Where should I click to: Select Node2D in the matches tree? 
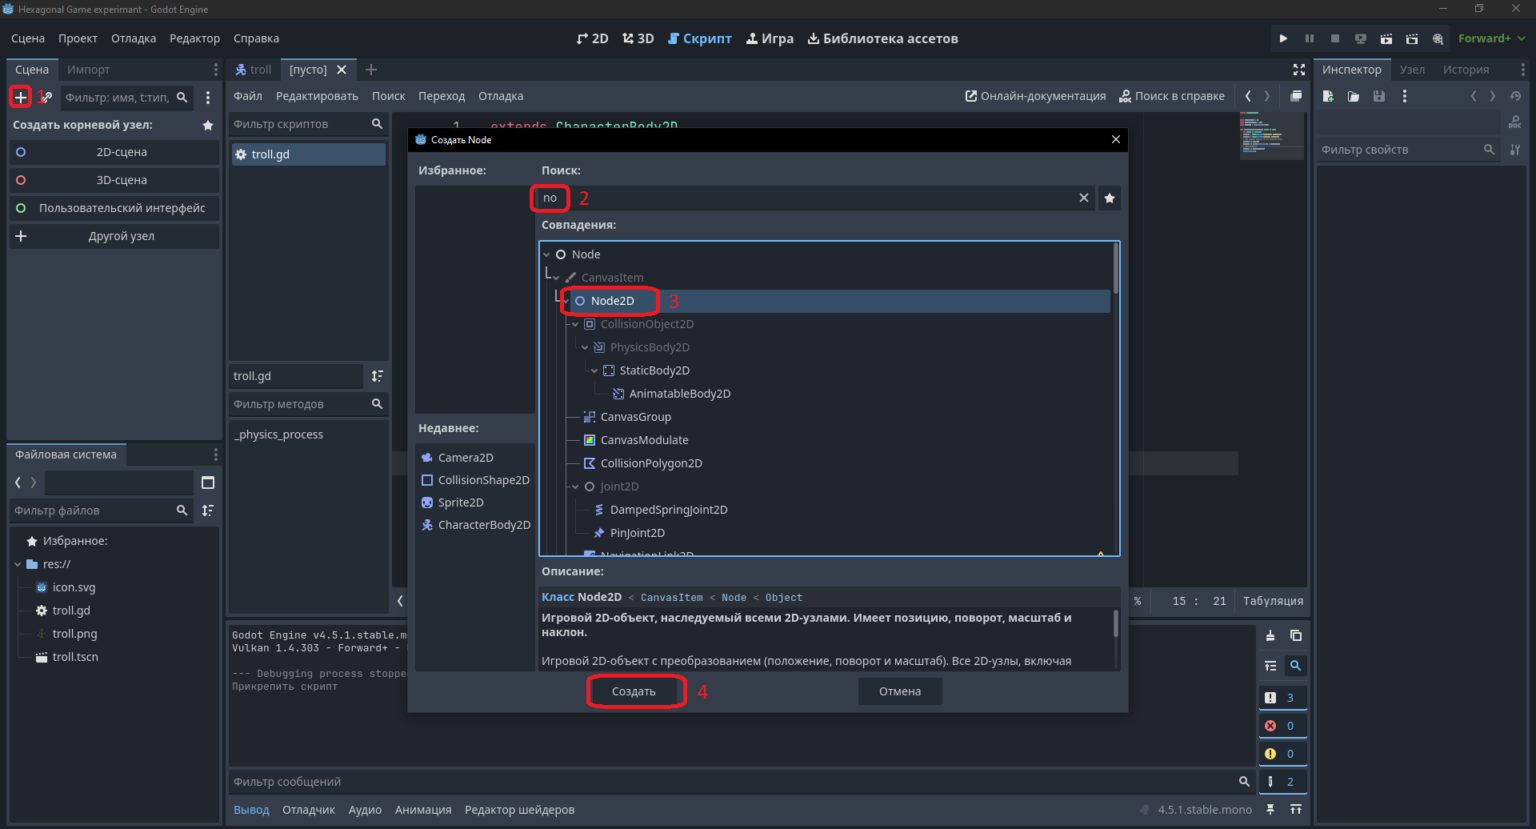tap(611, 301)
